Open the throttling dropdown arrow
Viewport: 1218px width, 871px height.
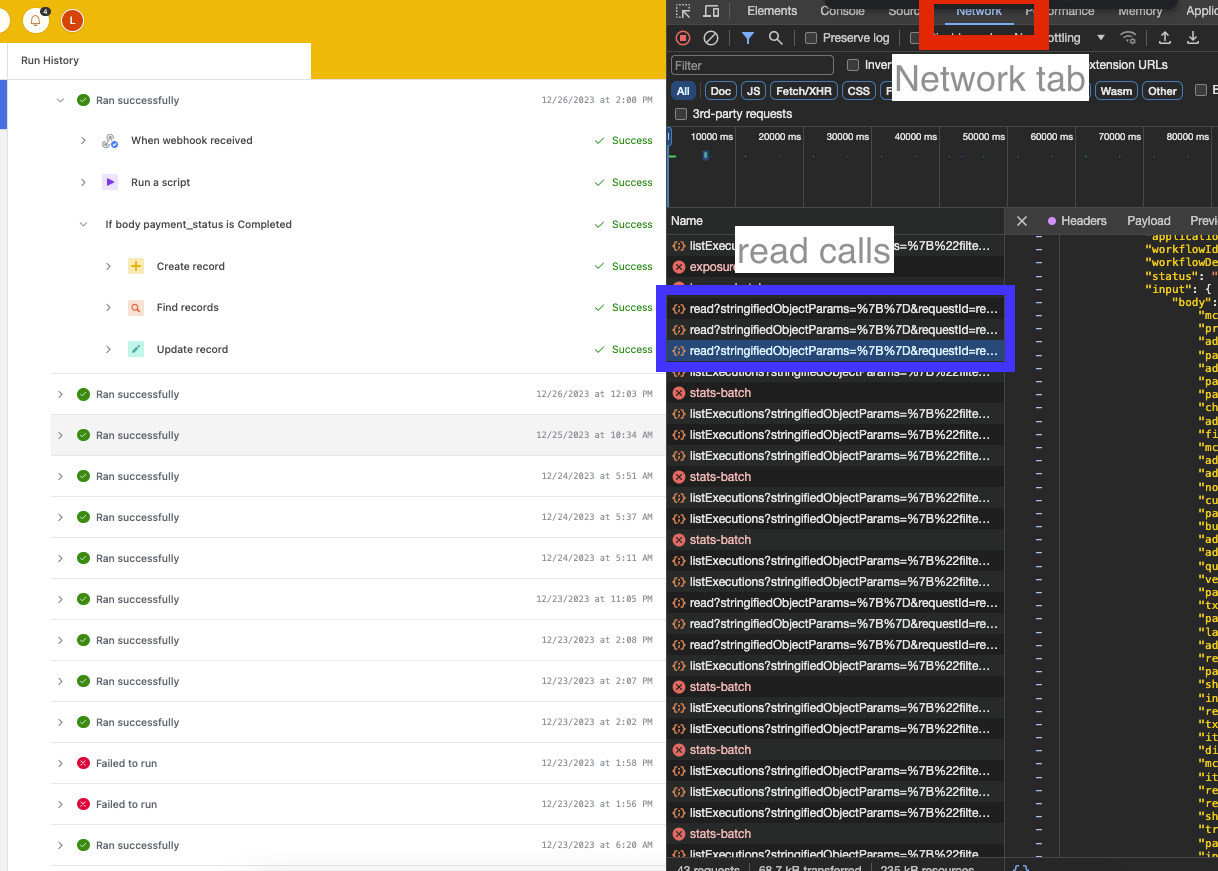pyautogui.click(x=1101, y=38)
